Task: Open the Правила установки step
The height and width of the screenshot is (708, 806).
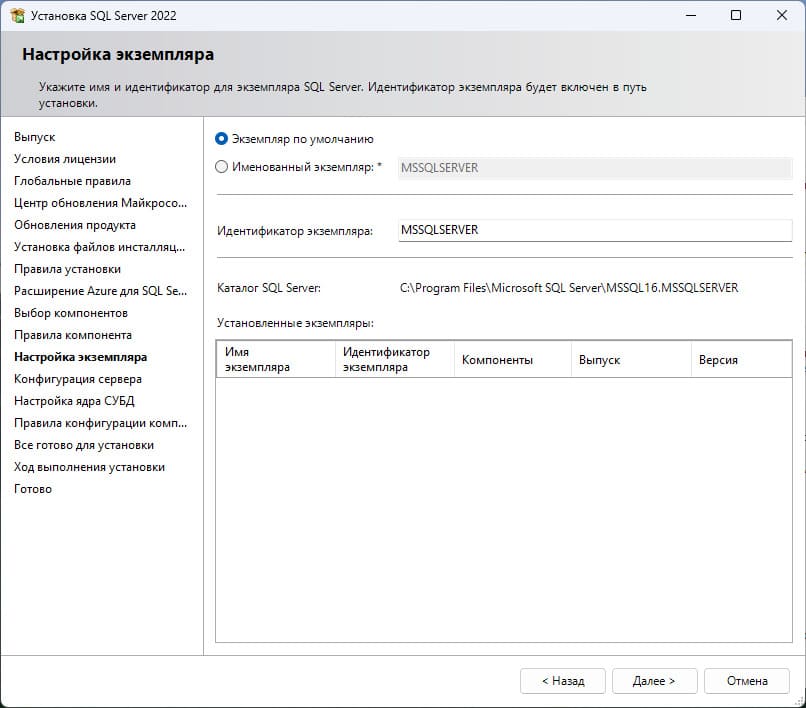Action: 67,269
